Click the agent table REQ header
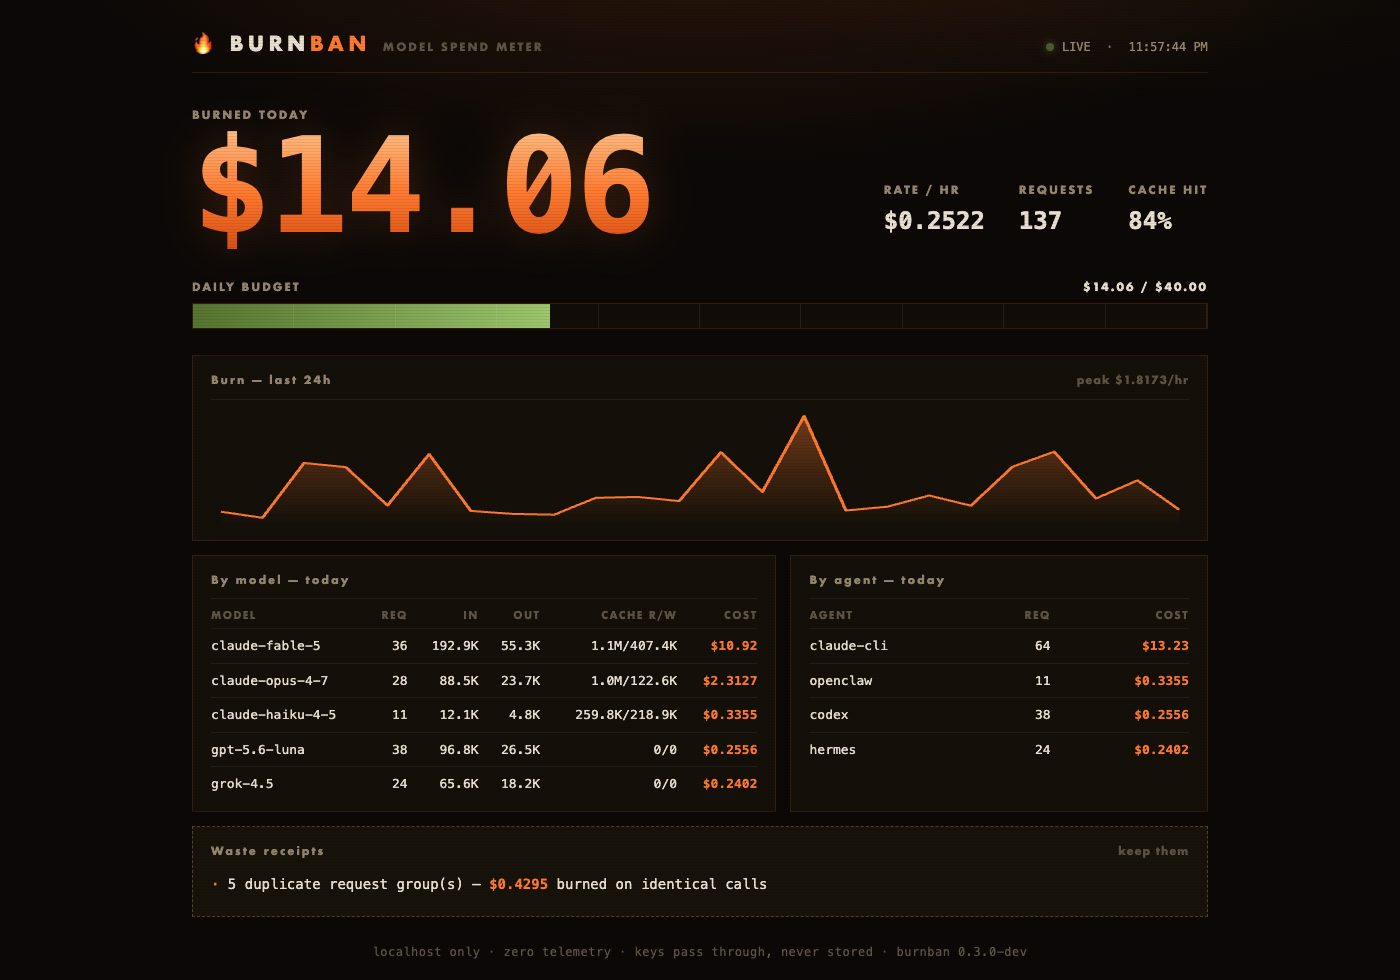 coord(1037,615)
